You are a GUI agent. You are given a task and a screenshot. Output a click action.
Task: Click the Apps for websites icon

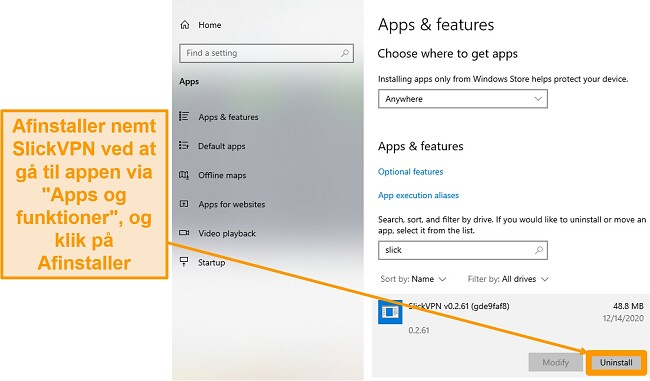184,204
